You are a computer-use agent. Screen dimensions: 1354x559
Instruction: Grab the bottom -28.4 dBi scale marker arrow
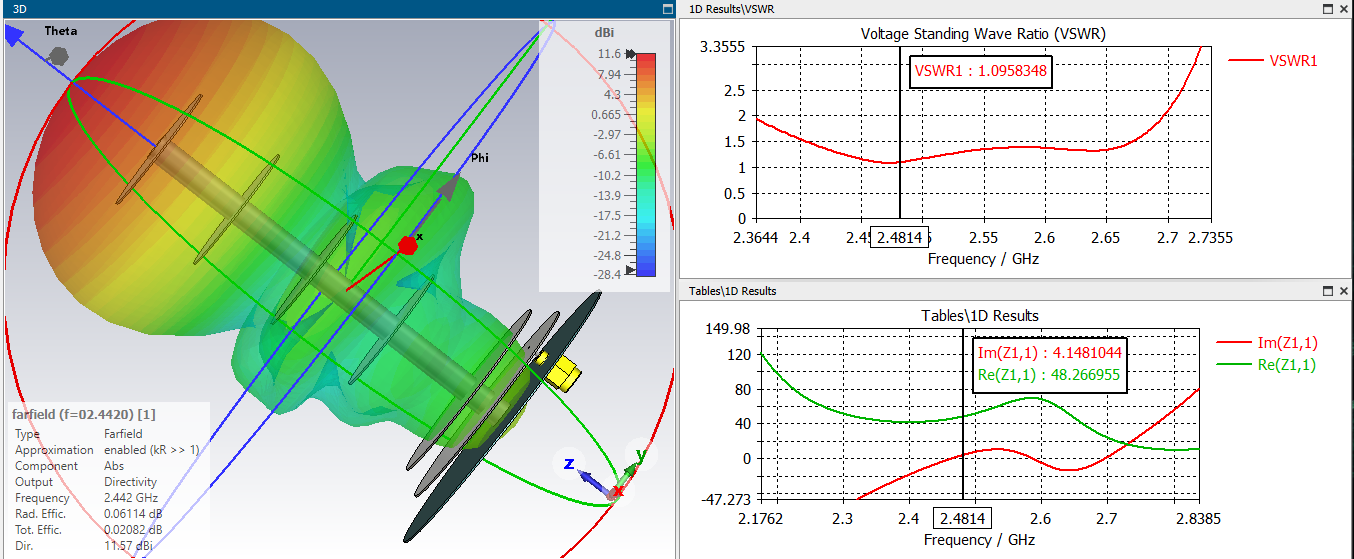click(x=630, y=270)
